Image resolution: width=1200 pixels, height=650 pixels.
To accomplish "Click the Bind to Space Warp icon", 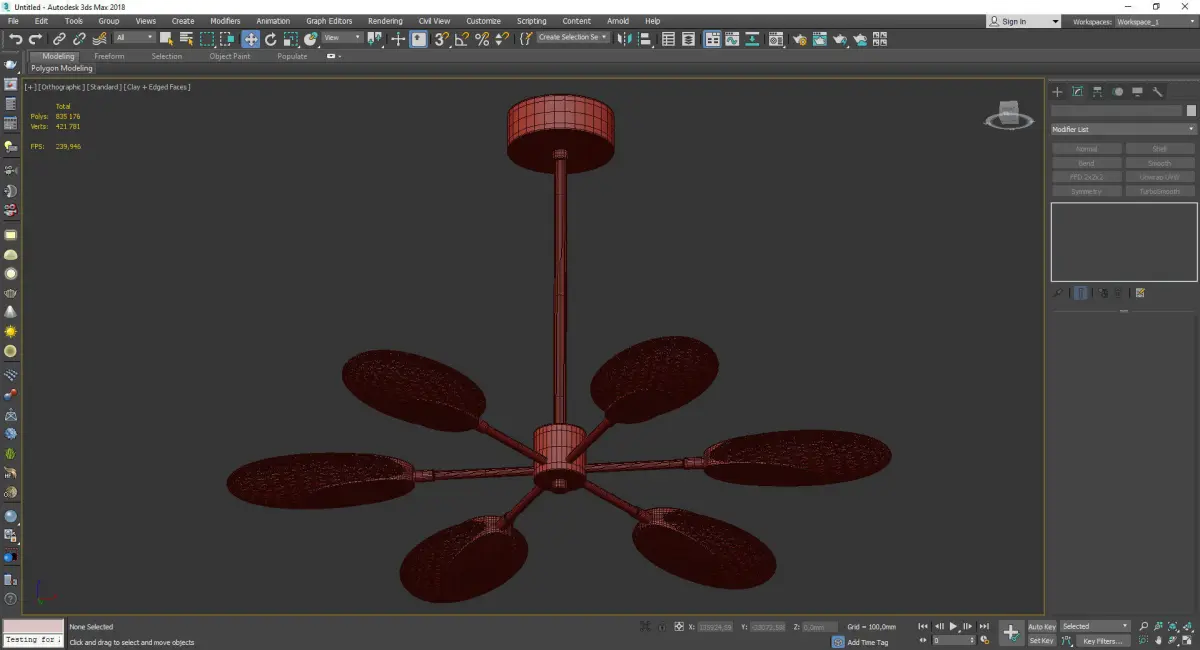I will coord(99,39).
